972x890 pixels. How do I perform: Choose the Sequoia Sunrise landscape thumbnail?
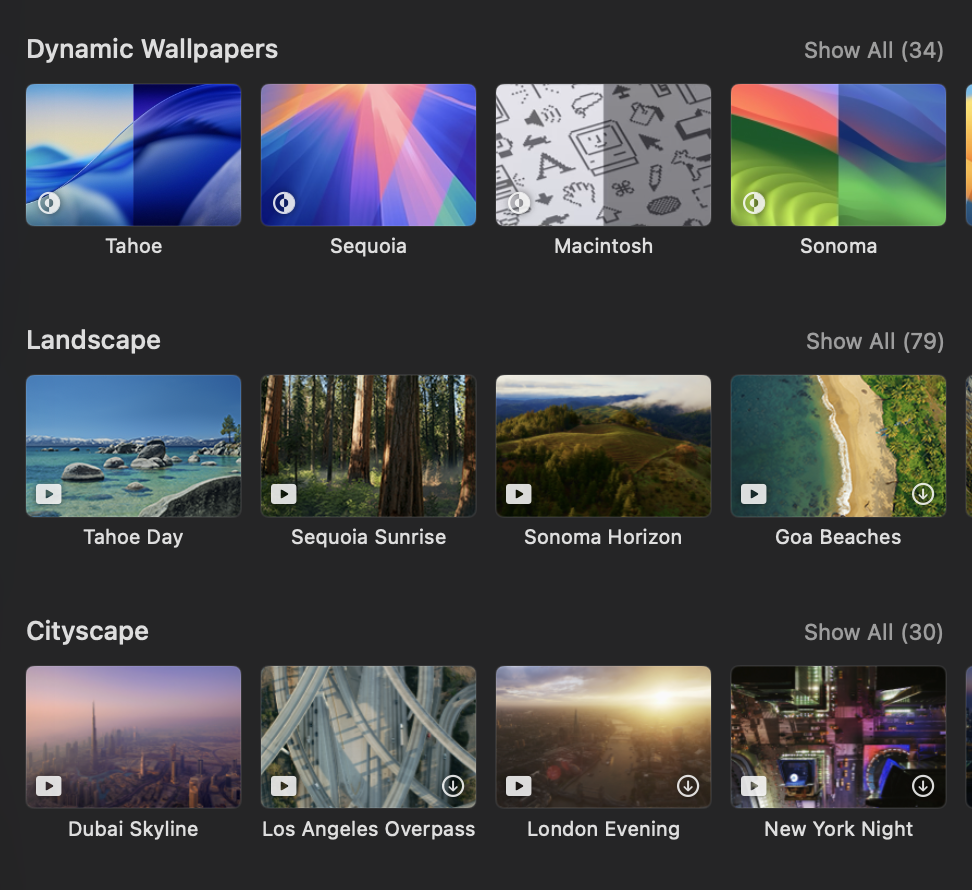coord(368,446)
